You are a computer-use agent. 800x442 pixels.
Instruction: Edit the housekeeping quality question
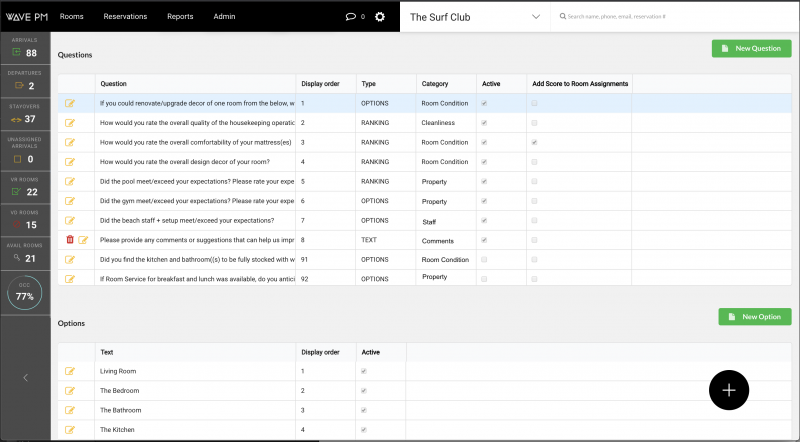[70, 123]
